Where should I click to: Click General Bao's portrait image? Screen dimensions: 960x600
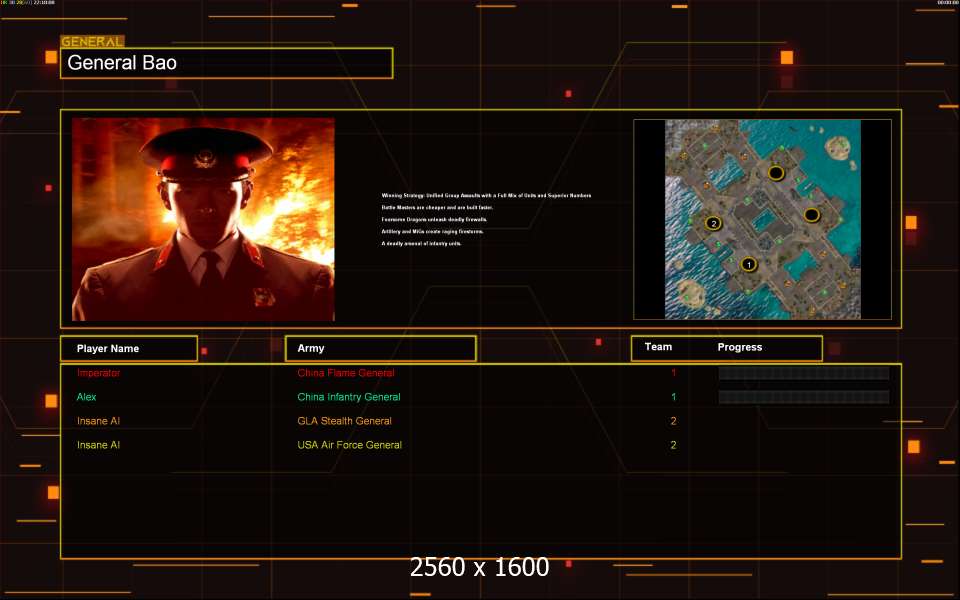(203, 219)
